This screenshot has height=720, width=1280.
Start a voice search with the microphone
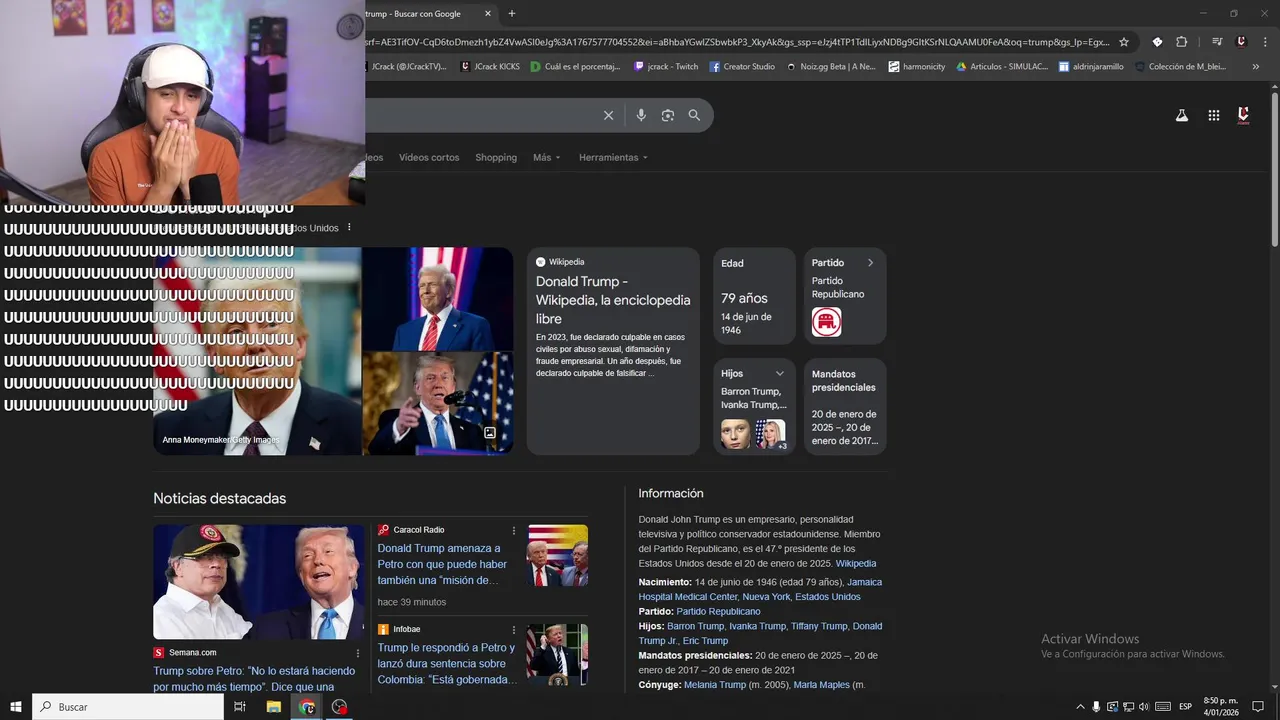[641, 115]
